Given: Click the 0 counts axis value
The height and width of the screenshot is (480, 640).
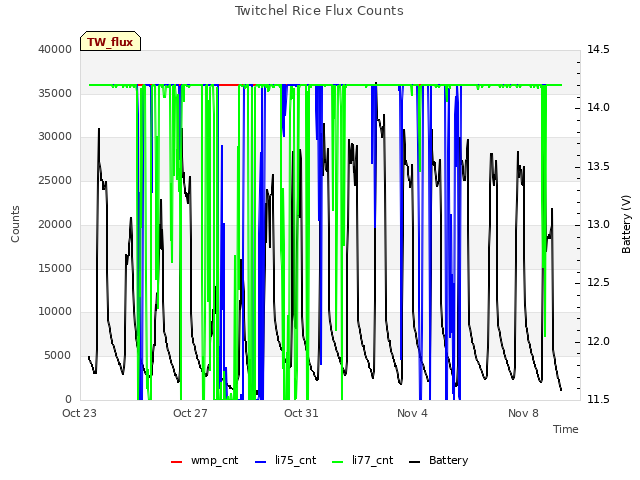Looking at the screenshot, I should (69, 399).
